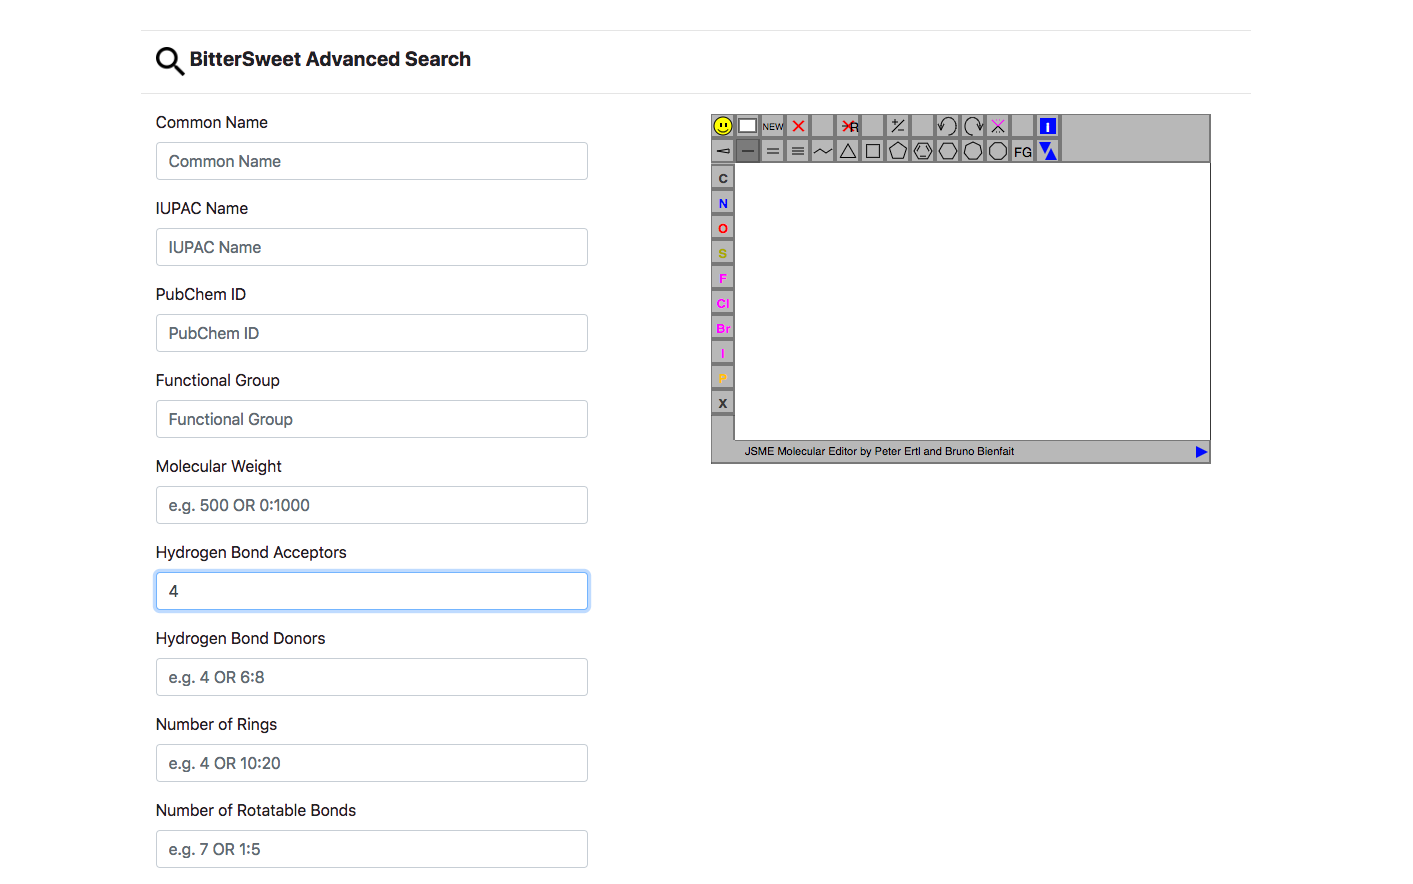Open the FG functional groups tool
The width and height of the screenshot is (1413, 884).
point(1023,151)
